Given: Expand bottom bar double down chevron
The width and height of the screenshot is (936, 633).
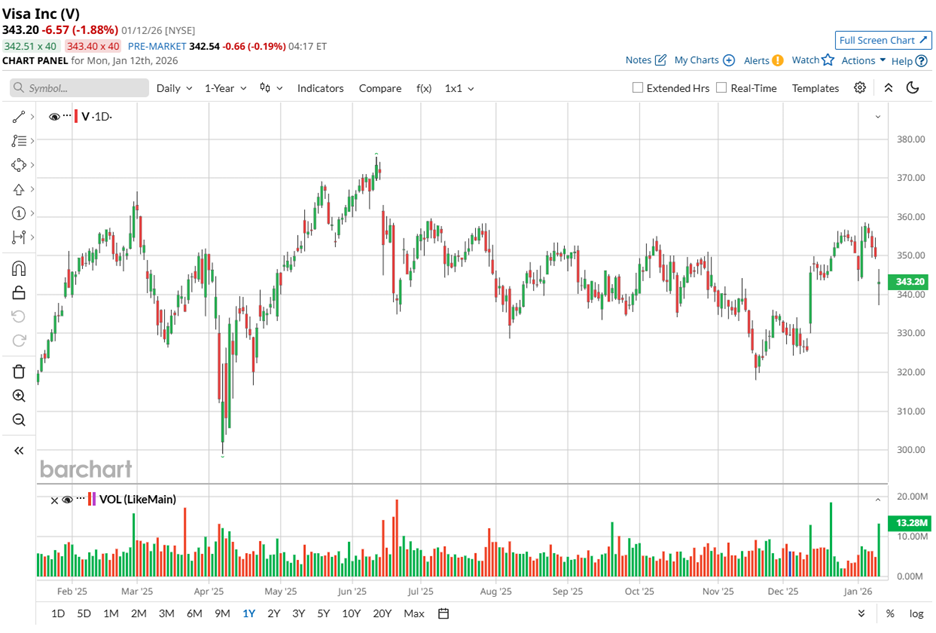Looking at the screenshot, I should (861, 613).
